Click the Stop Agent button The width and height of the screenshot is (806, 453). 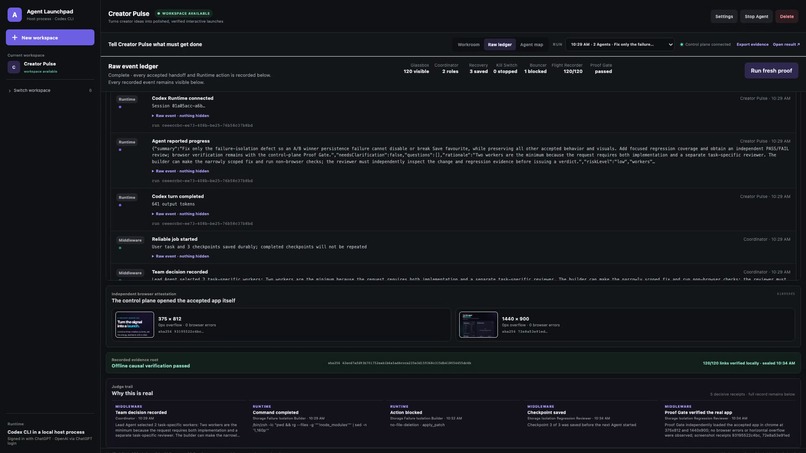[x=756, y=16]
